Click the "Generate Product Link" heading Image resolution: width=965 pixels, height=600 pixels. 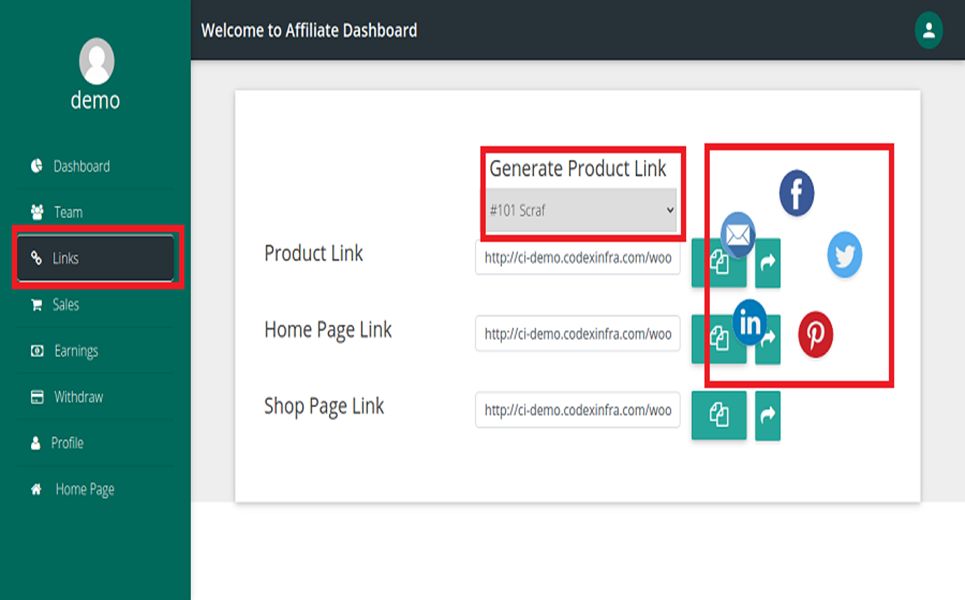(577, 169)
